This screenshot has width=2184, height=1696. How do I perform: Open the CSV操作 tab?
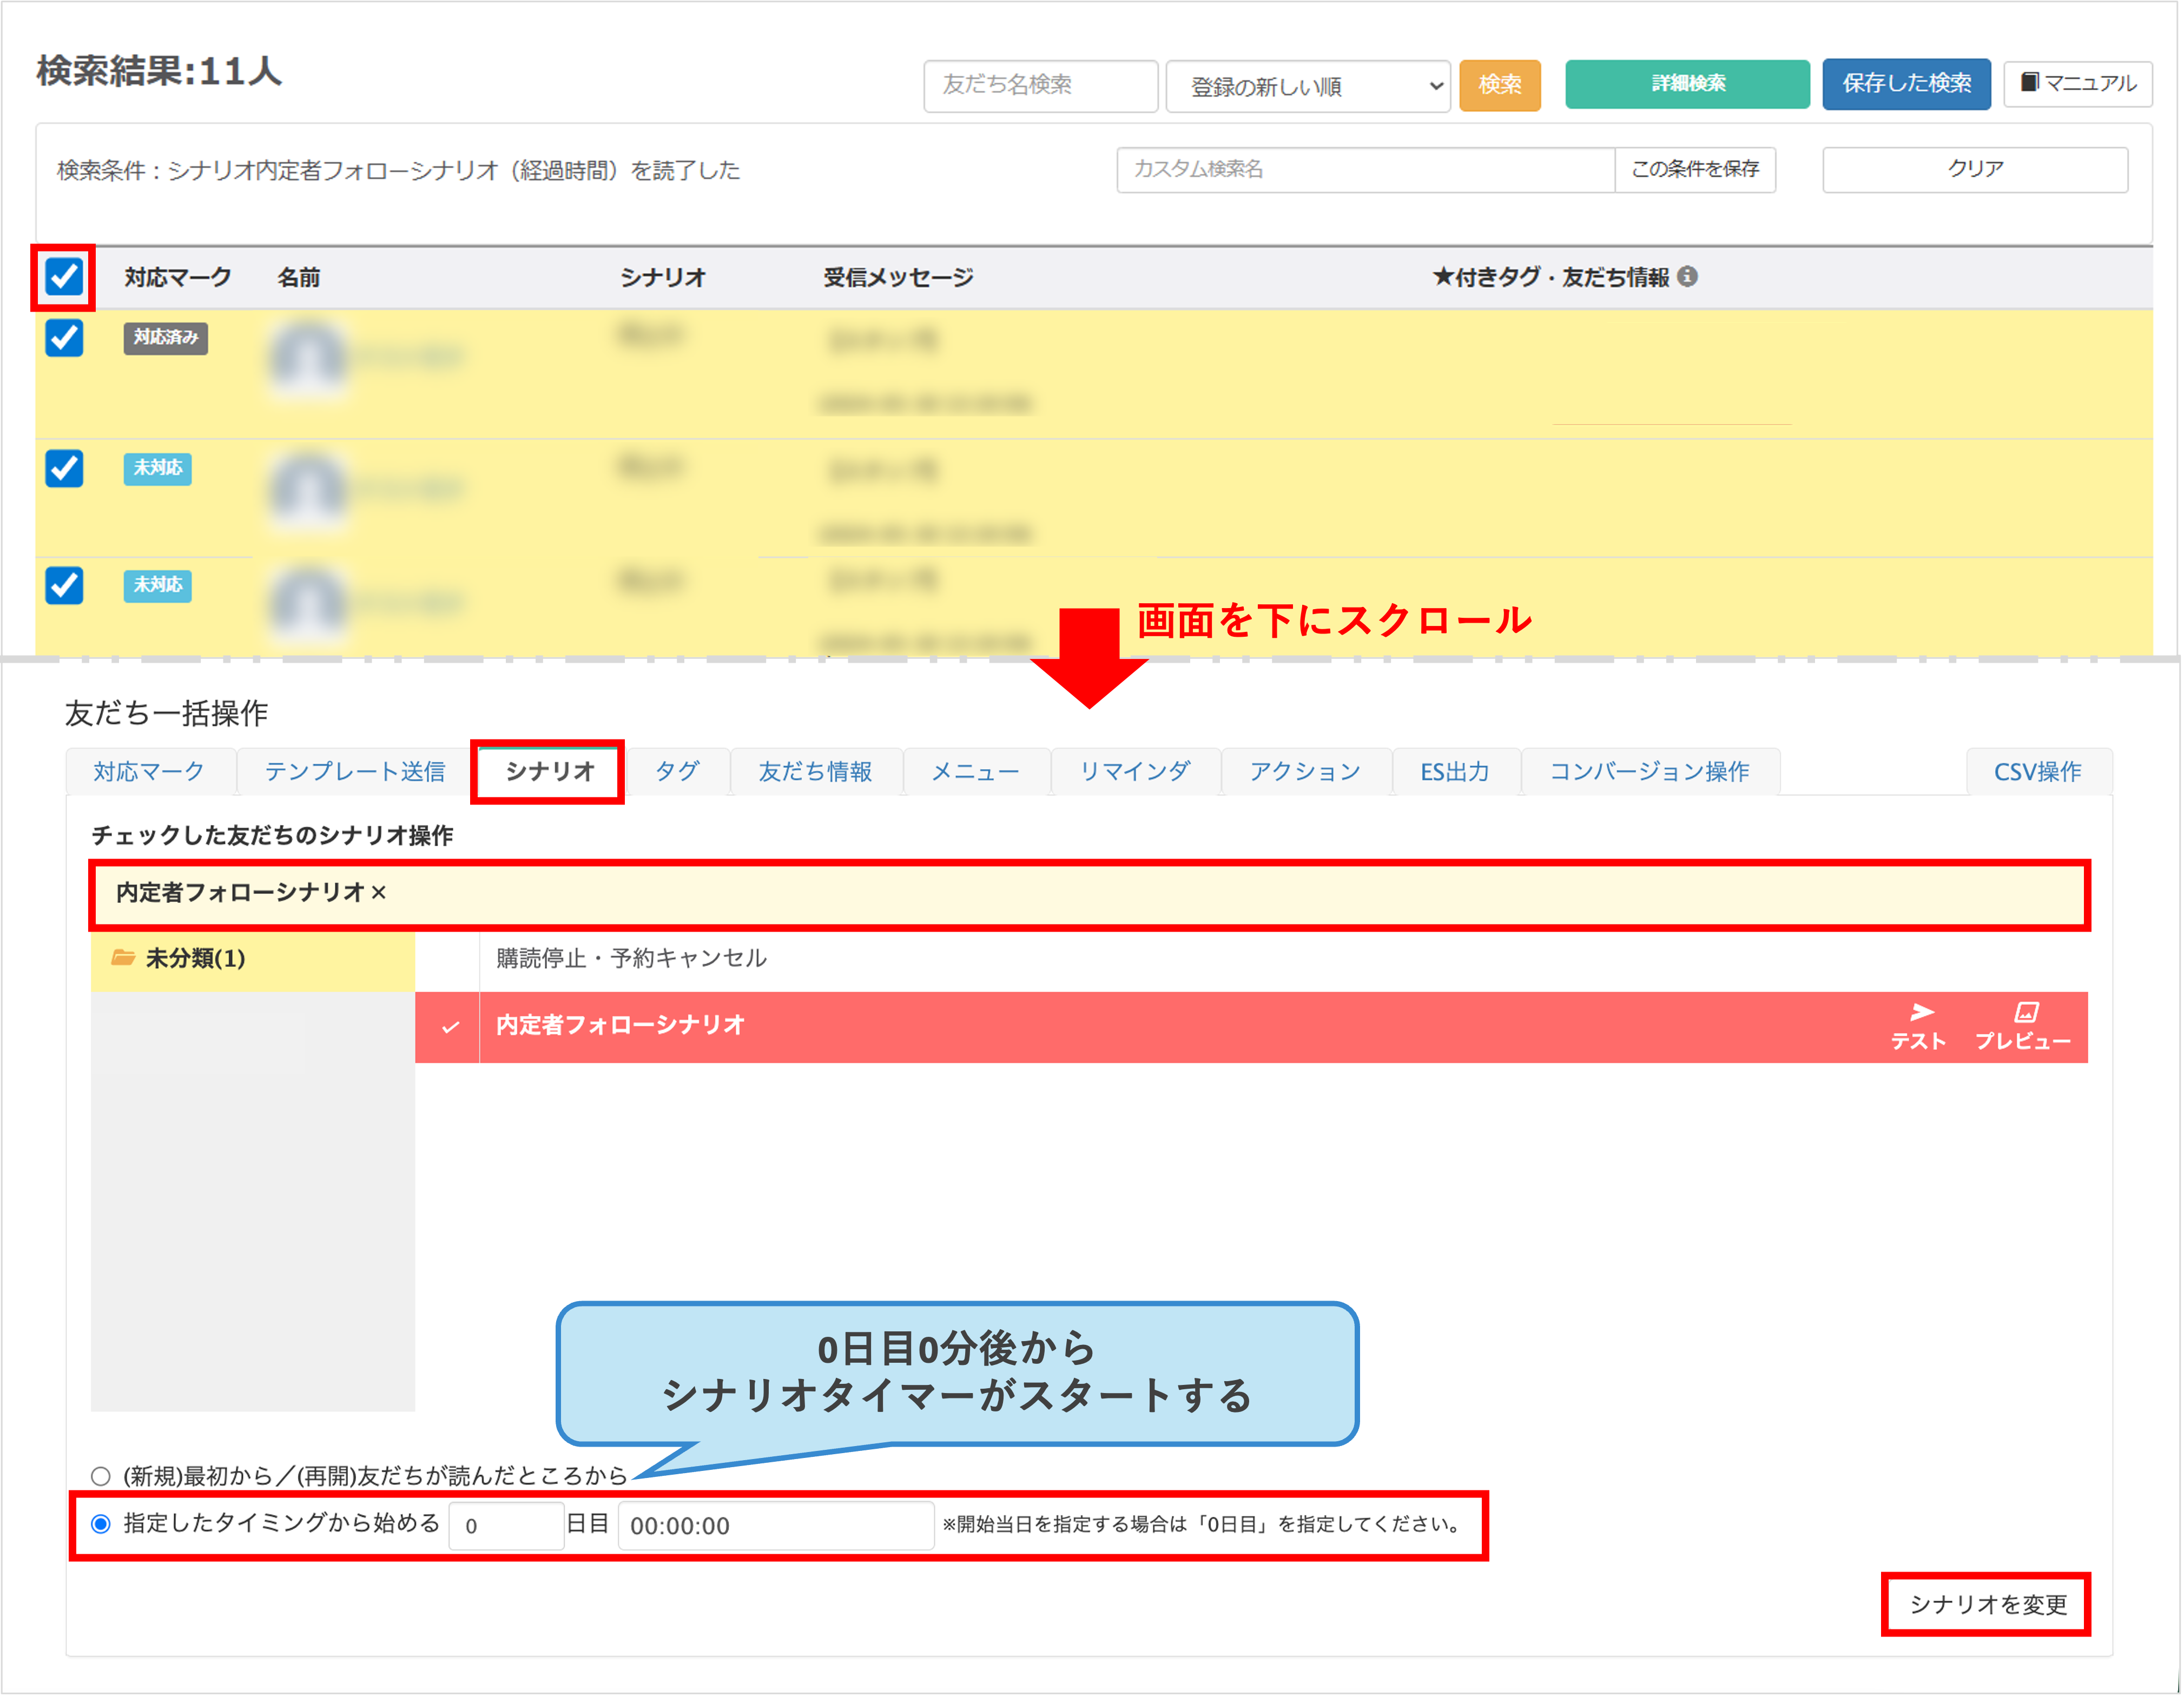coord(2037,771)
